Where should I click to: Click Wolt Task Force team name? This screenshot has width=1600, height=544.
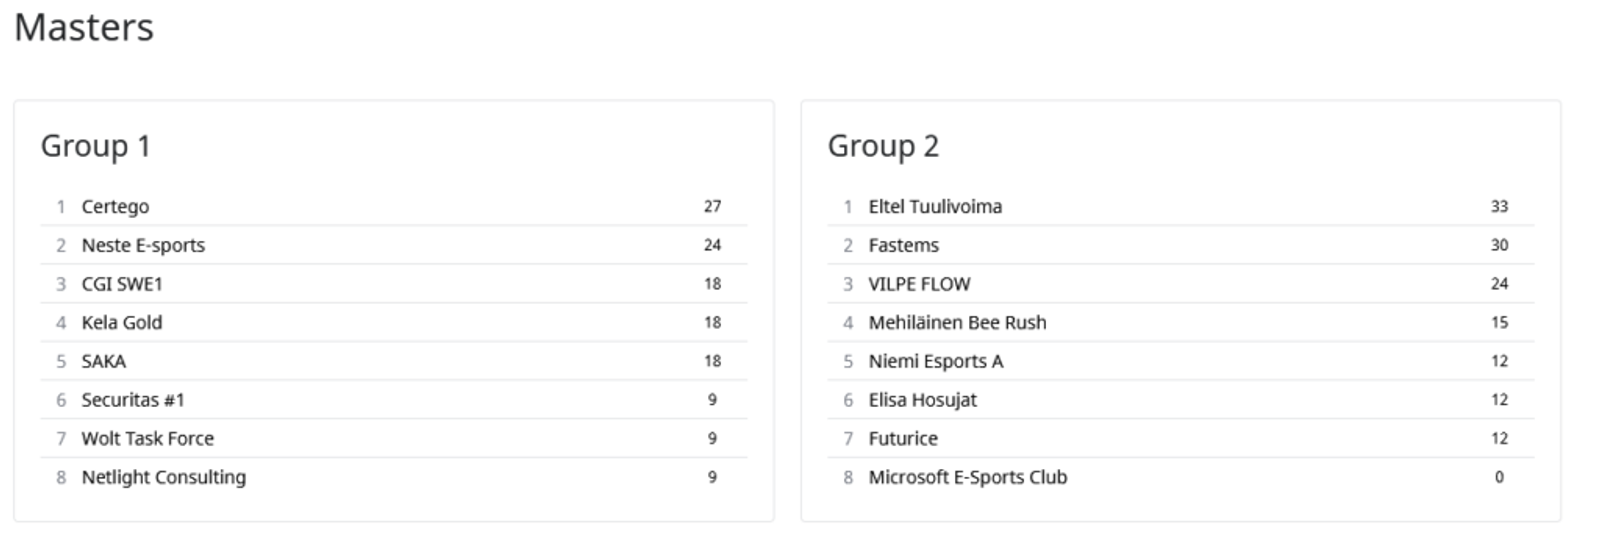[x=148, y=439]
